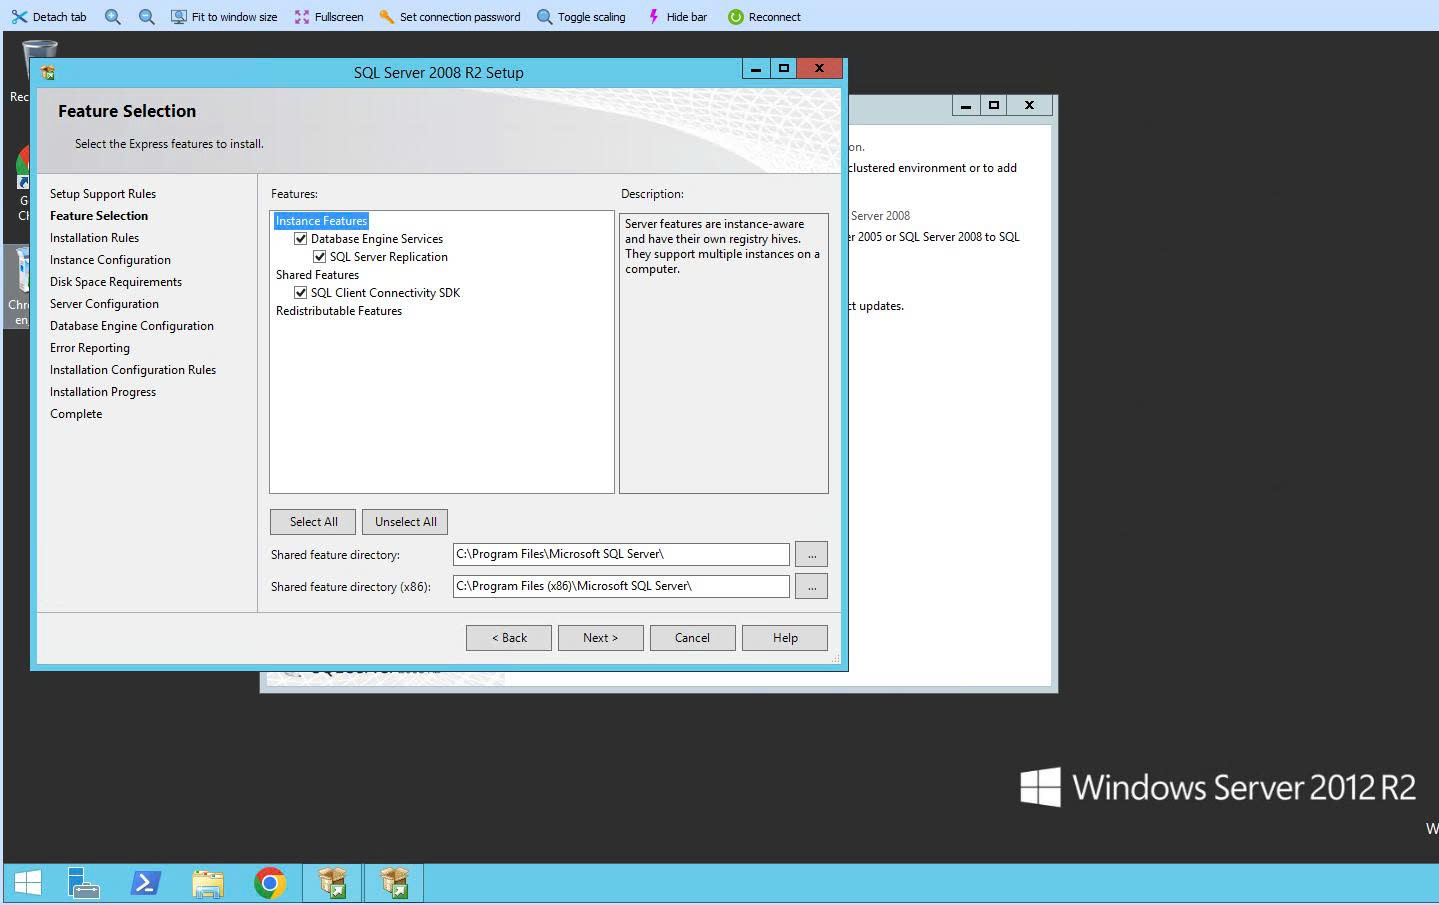Minimize the background installation center window
Image resolution: width=1439 pixels, height=905 pixels.
click(x=966, y=106)
